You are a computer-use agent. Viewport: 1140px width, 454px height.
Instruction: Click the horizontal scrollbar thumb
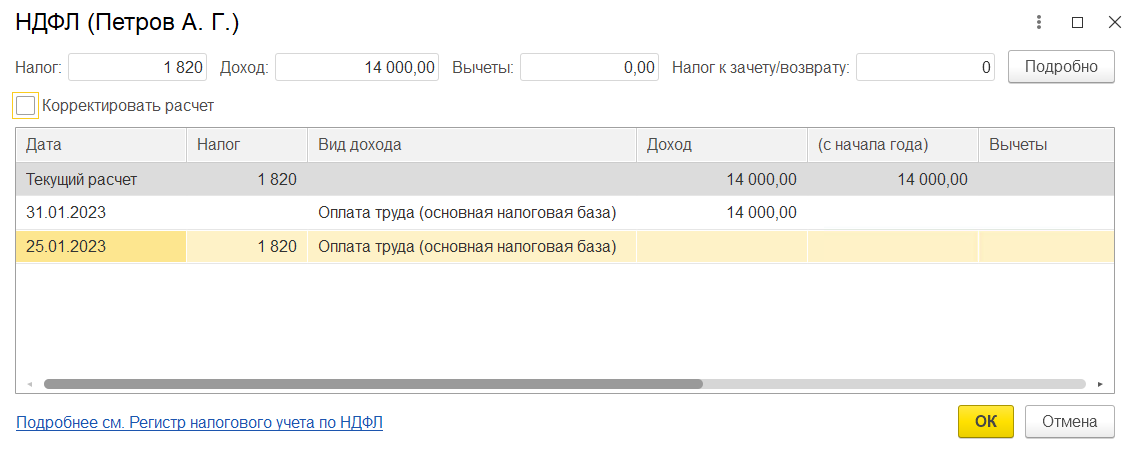click(x=373, y=384)
